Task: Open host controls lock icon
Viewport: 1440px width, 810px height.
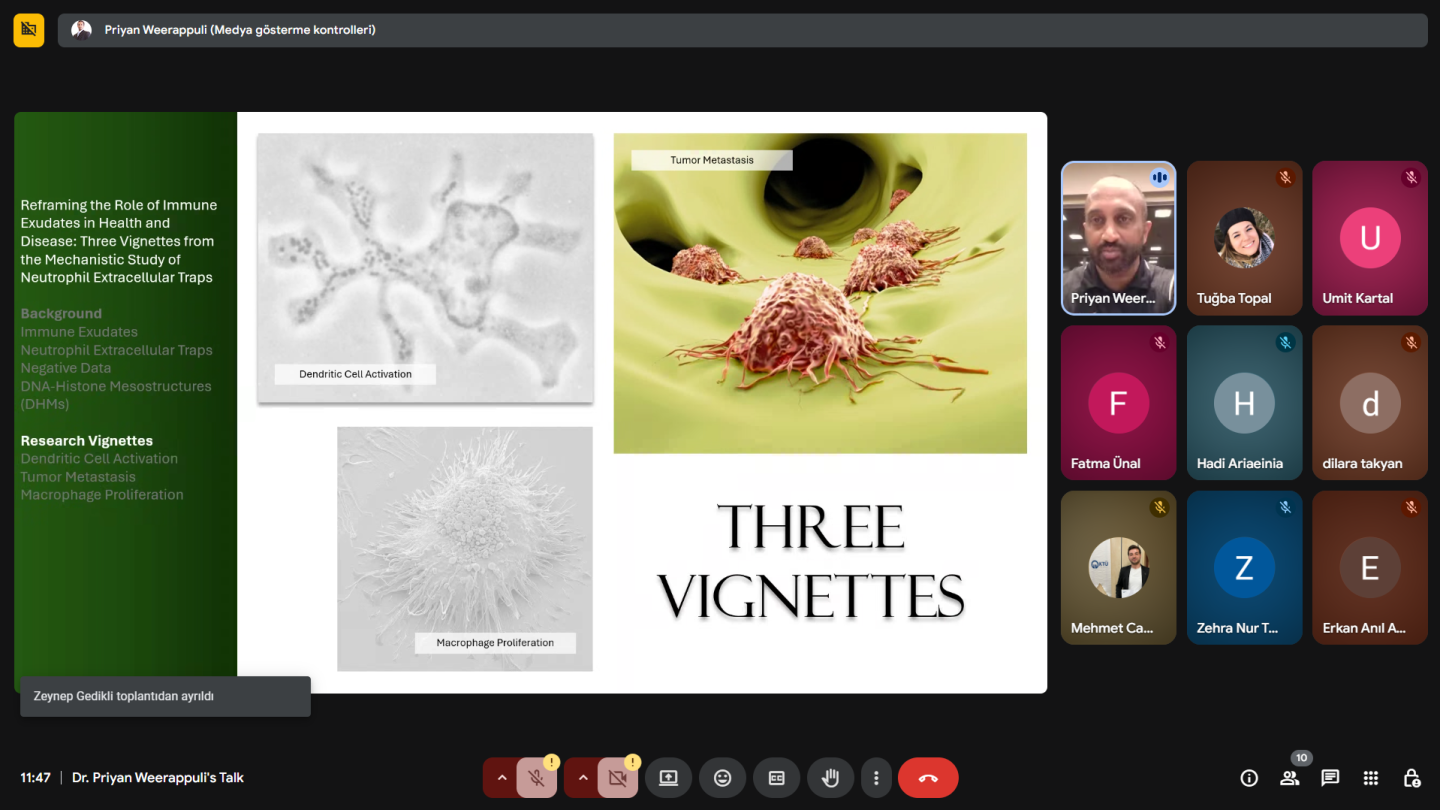Action: (1411, 778)
